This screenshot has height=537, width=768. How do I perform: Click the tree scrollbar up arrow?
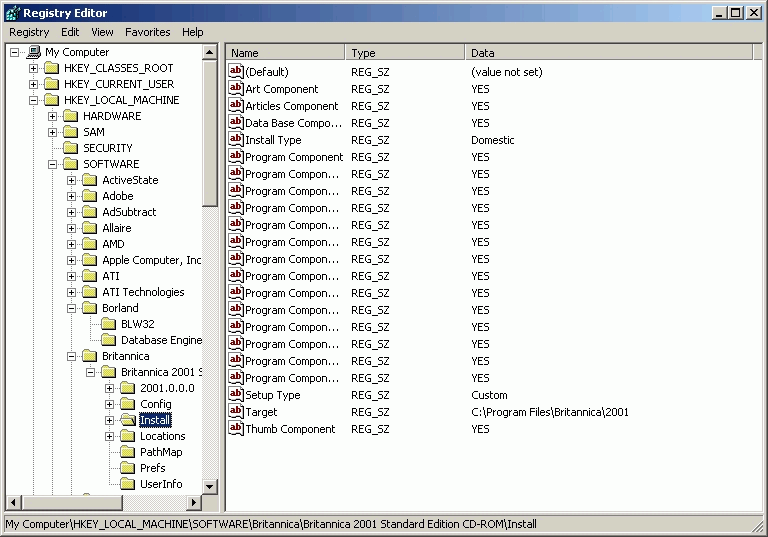pos(210,52)
